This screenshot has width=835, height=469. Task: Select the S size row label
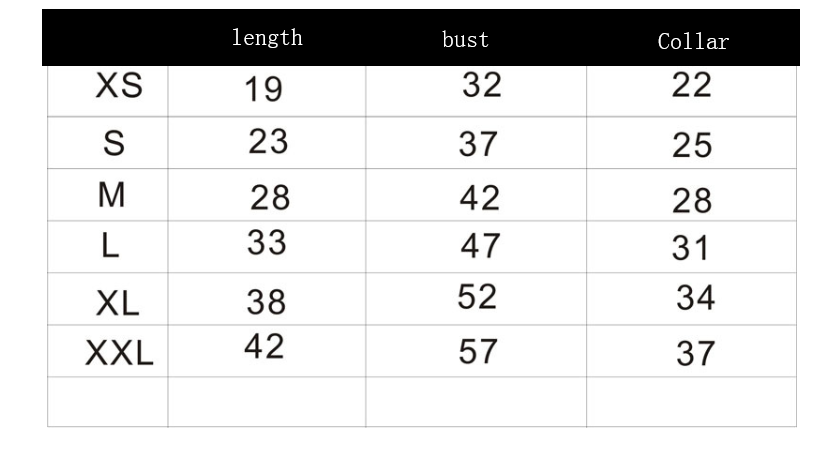(x=114, y=144)
